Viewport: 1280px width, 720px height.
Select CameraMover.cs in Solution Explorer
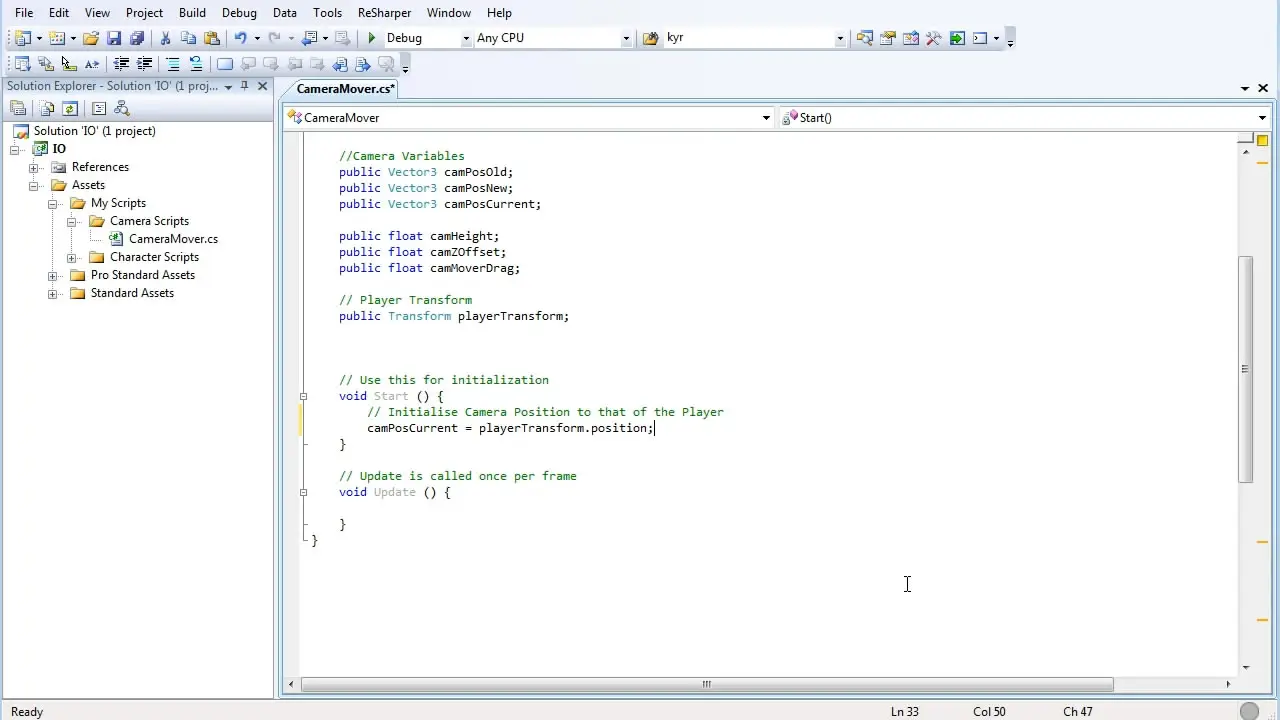(x=173, y=239)
